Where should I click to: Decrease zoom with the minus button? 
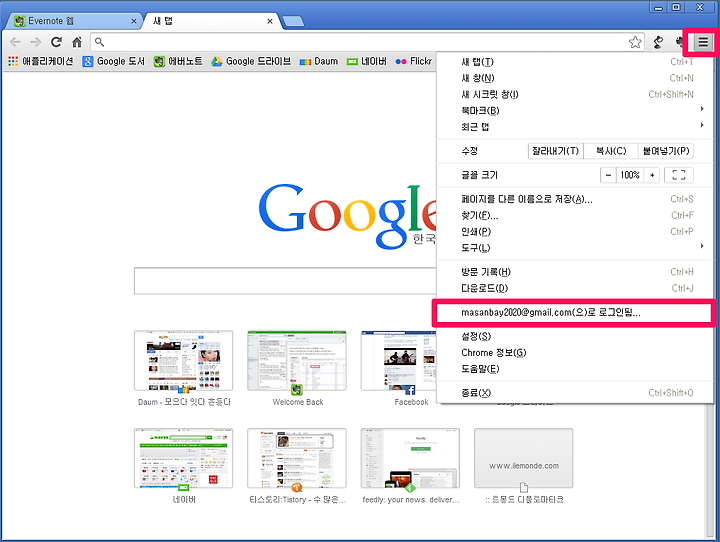pos(608,175)
